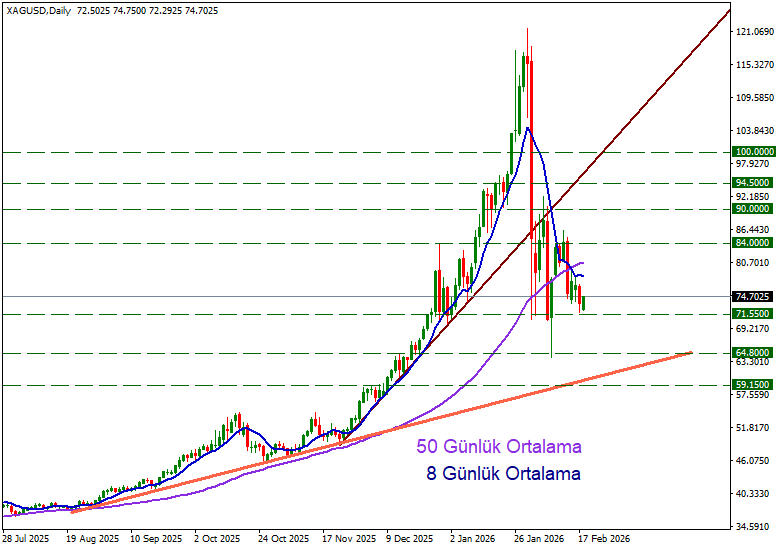Click the 121.0690 value on price axis

755,33
